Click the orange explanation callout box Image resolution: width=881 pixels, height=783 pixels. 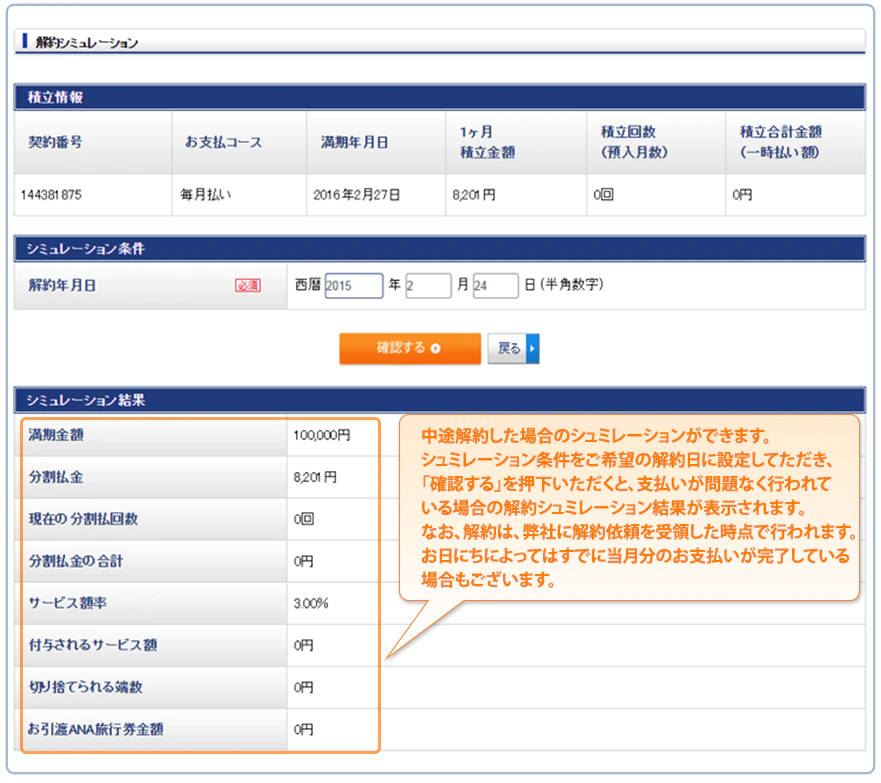[630, 509]
